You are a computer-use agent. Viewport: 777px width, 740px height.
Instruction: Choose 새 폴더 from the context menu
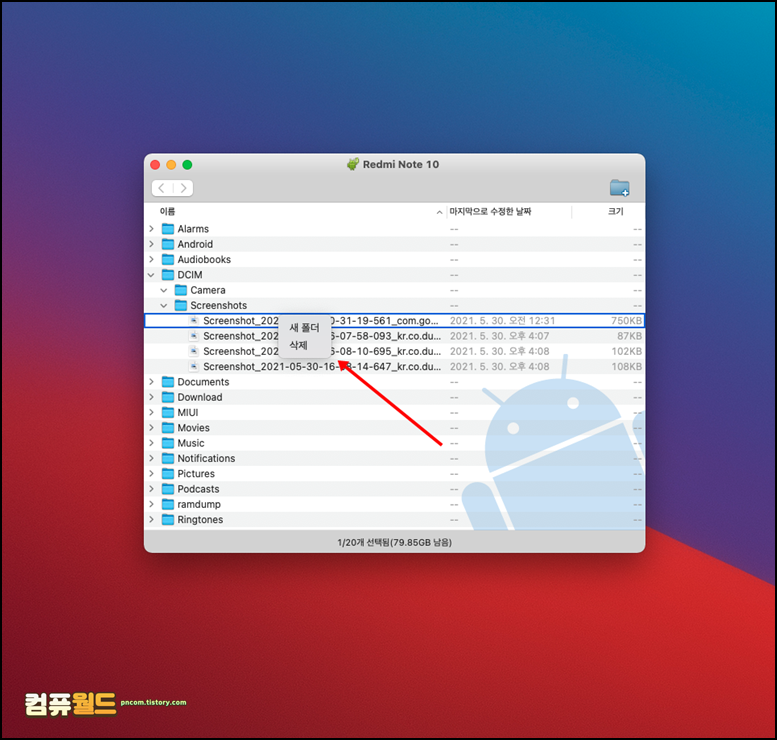(305, 328)
